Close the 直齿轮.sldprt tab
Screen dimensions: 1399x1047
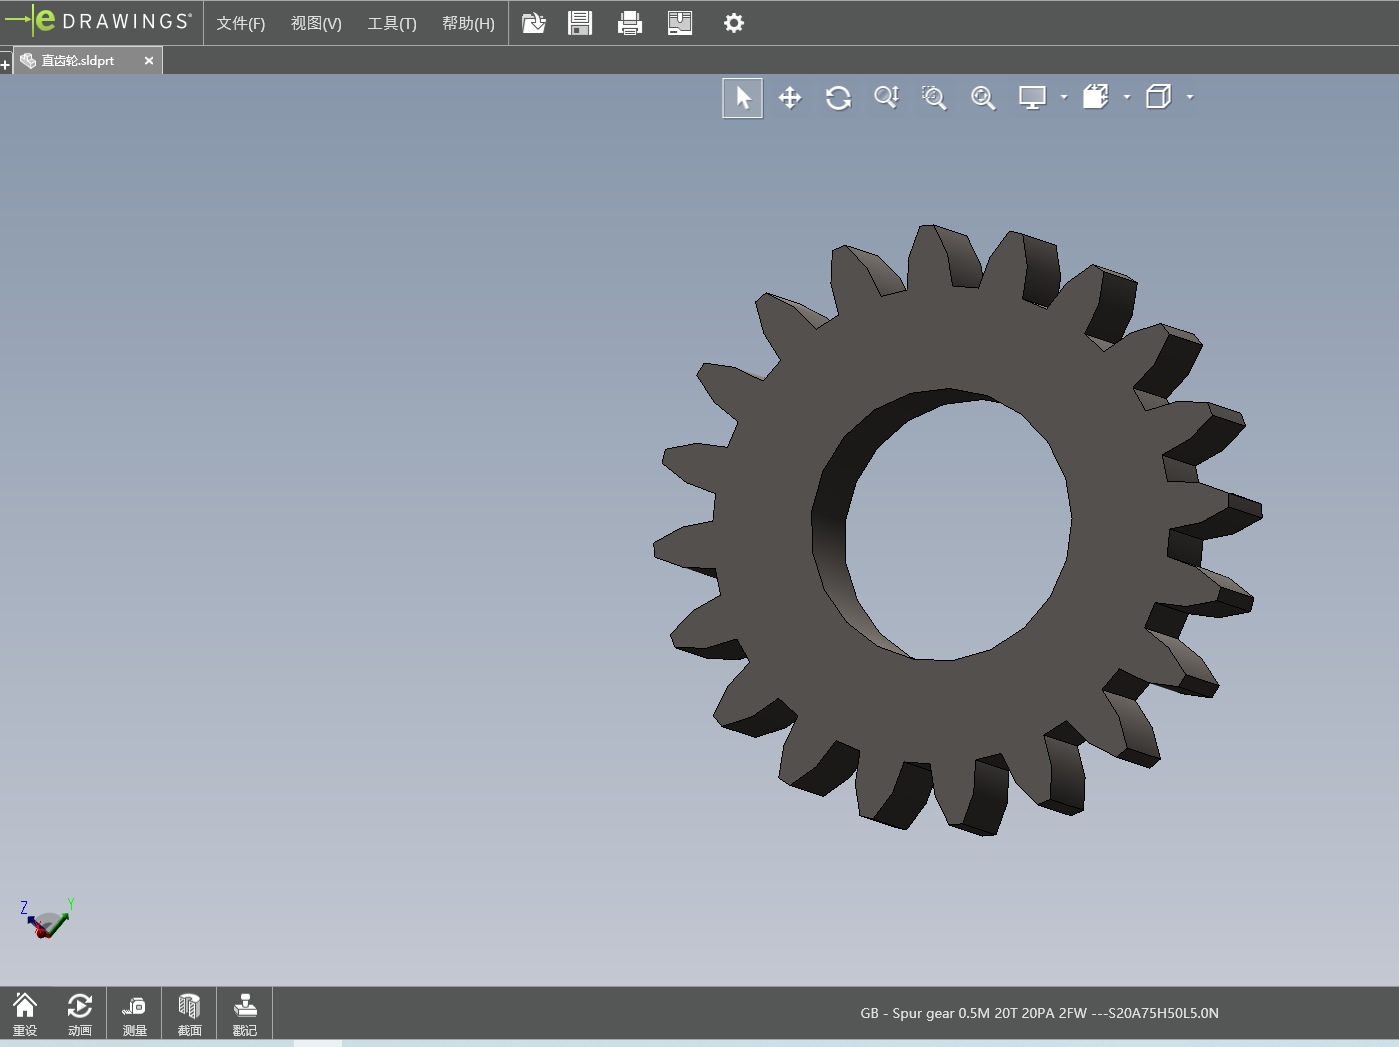149,61
